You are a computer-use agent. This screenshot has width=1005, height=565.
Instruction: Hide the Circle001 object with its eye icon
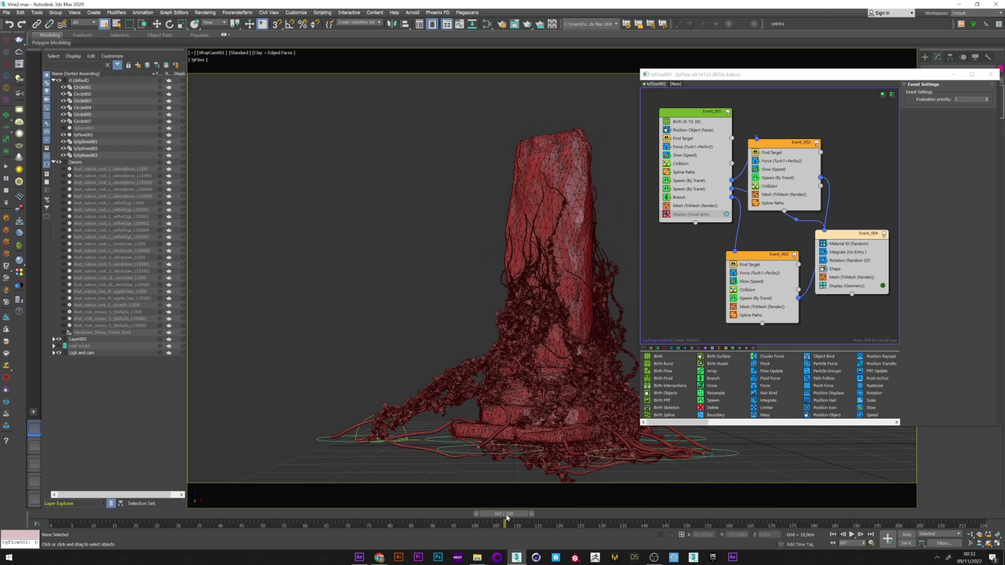click(x=63, y=87)
